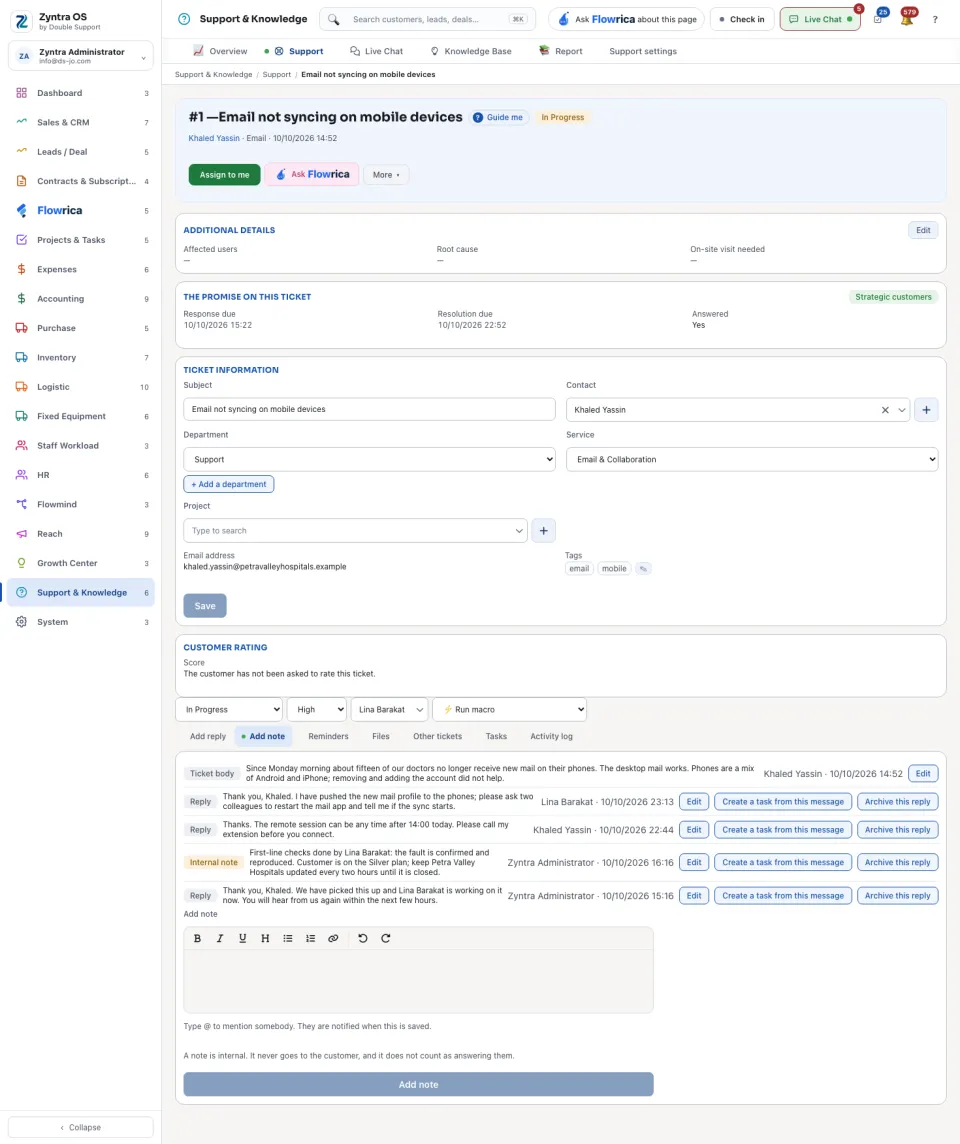The width and height of the screenshot is (960, 1144).
Task: Apply underline formatting in note editor
Action: coord(242,938)
